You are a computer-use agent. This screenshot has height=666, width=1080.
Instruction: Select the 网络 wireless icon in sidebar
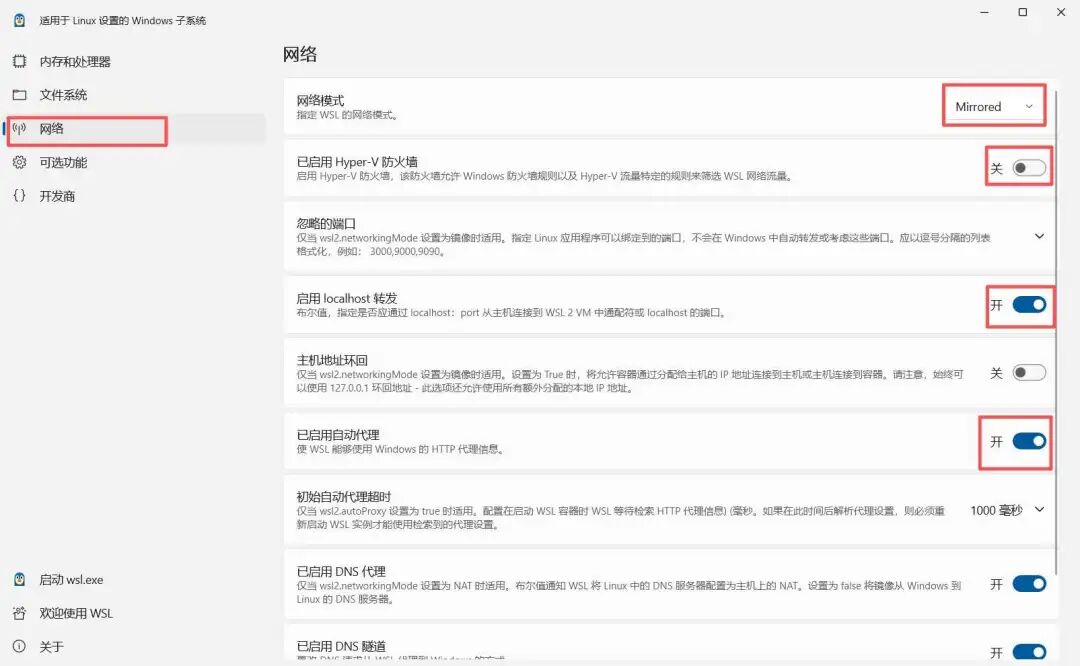[x=19, y=131]
